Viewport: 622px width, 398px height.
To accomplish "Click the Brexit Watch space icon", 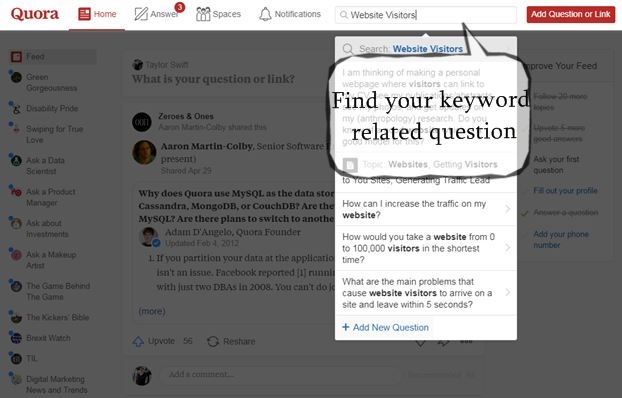I will (16, 338).
